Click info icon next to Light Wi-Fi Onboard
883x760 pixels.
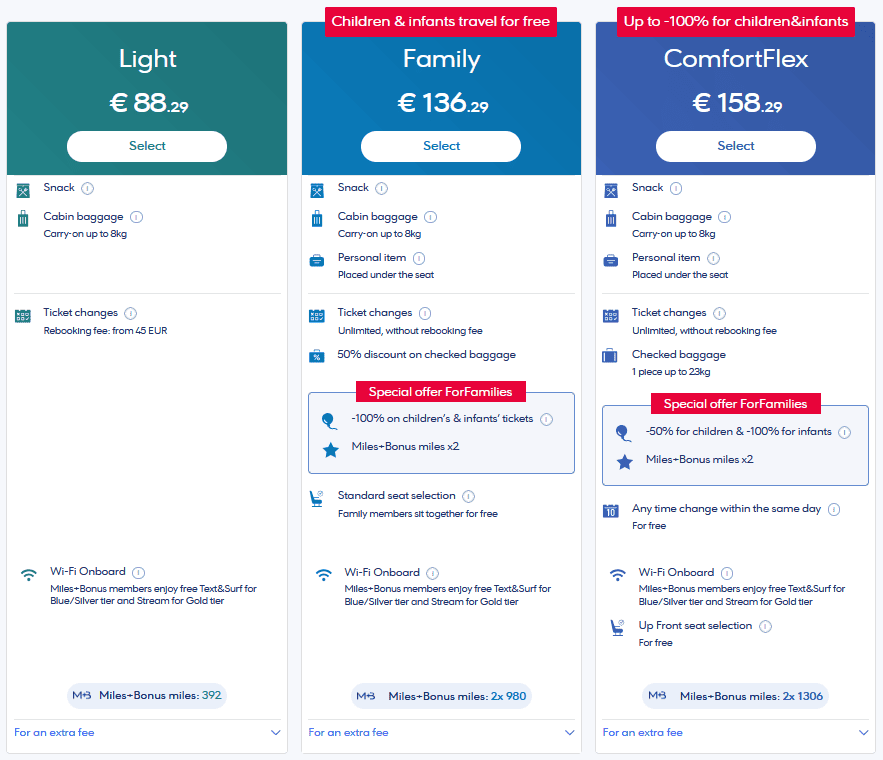(x=138, y=573)
